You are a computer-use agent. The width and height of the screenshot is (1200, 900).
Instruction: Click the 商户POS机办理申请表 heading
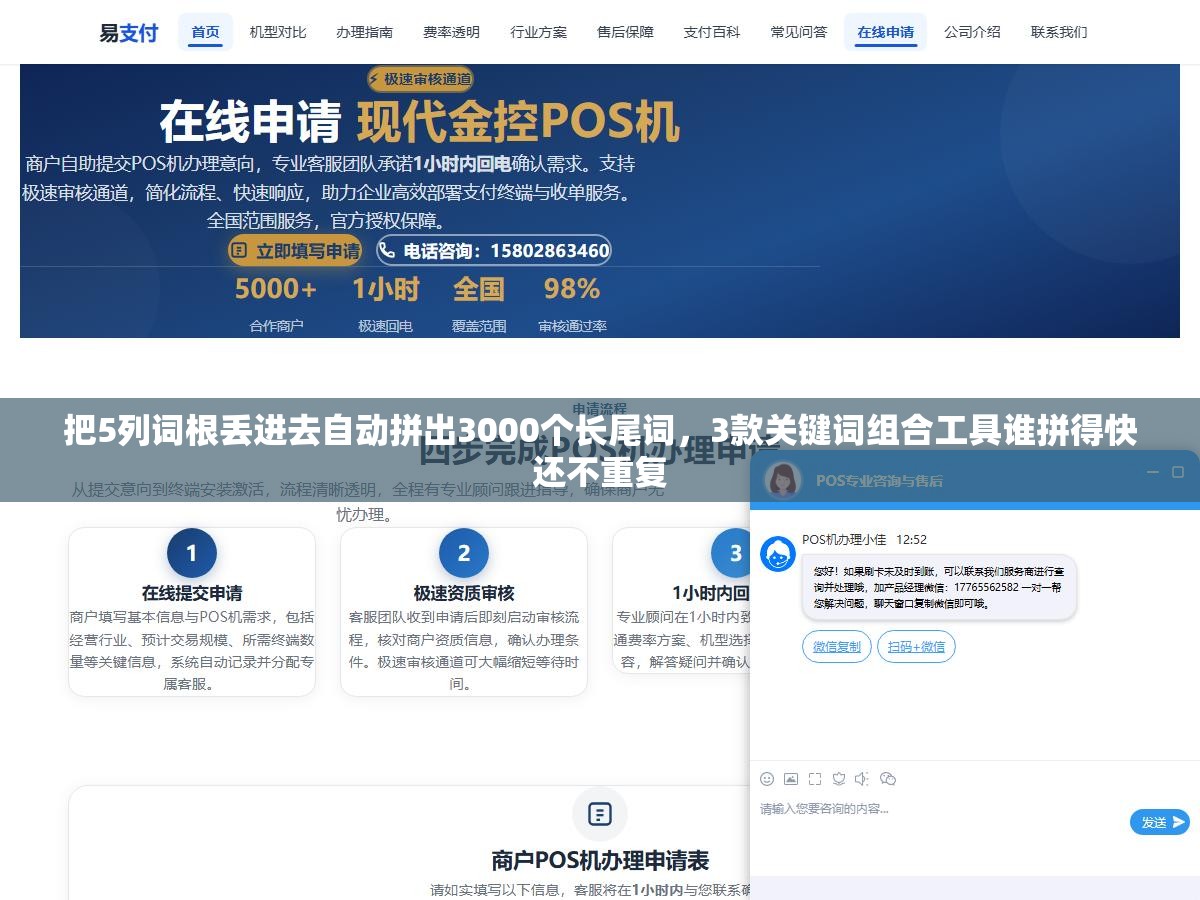click(600, 860)
